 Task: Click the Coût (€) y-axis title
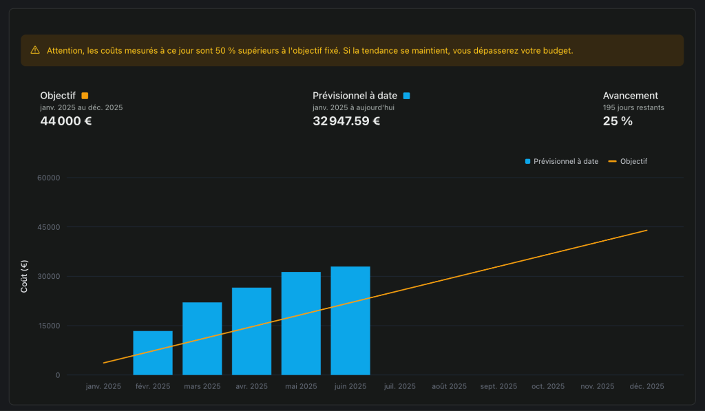26,276
